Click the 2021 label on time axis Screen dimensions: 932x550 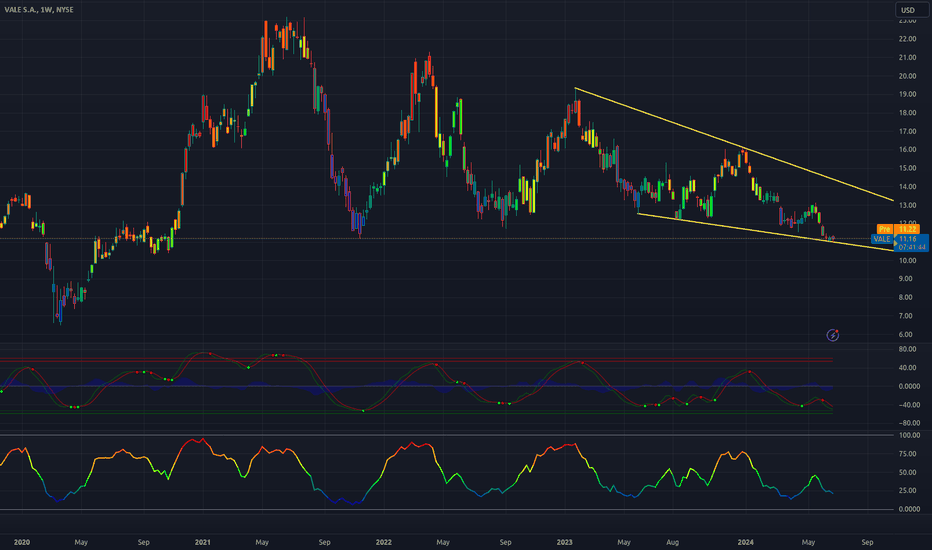203,542
